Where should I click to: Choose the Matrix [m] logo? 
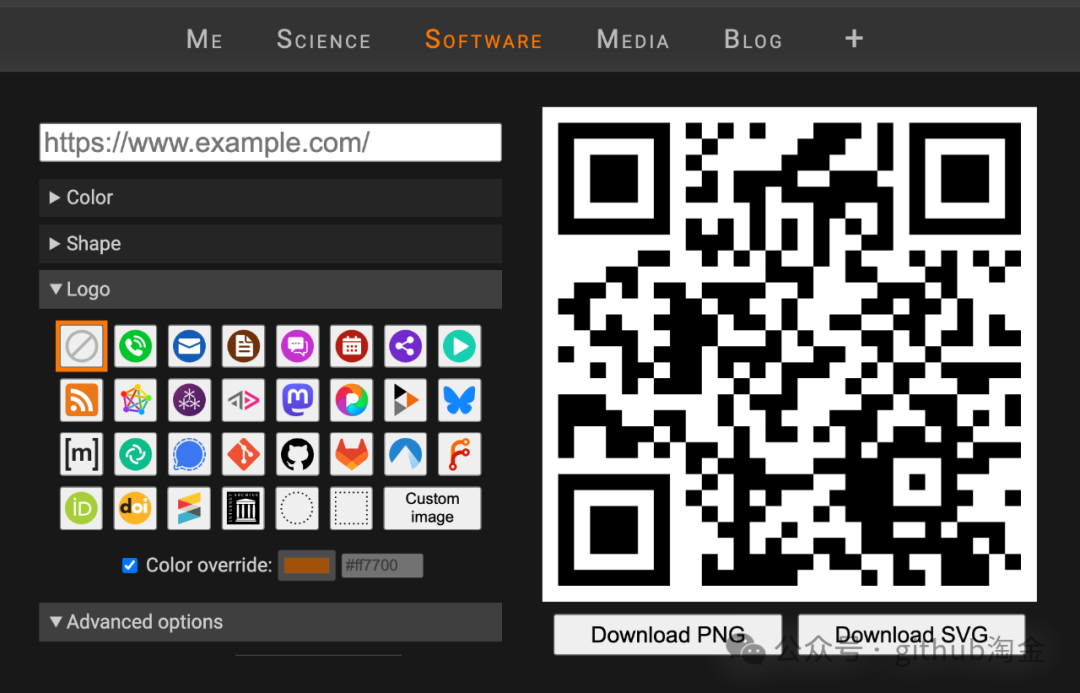(81, 454)
